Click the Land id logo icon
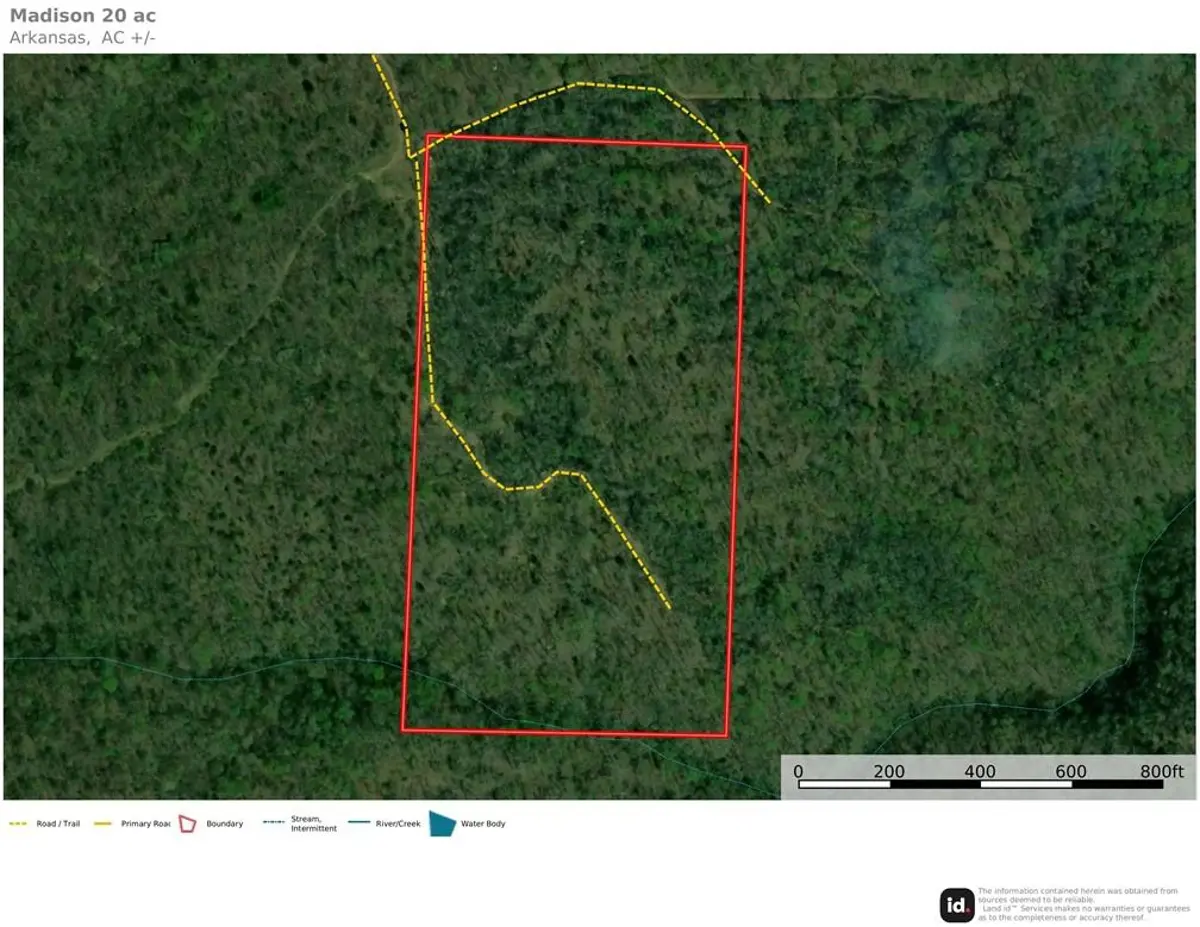This screenshot has width=1200, height=927. (957, 905)
